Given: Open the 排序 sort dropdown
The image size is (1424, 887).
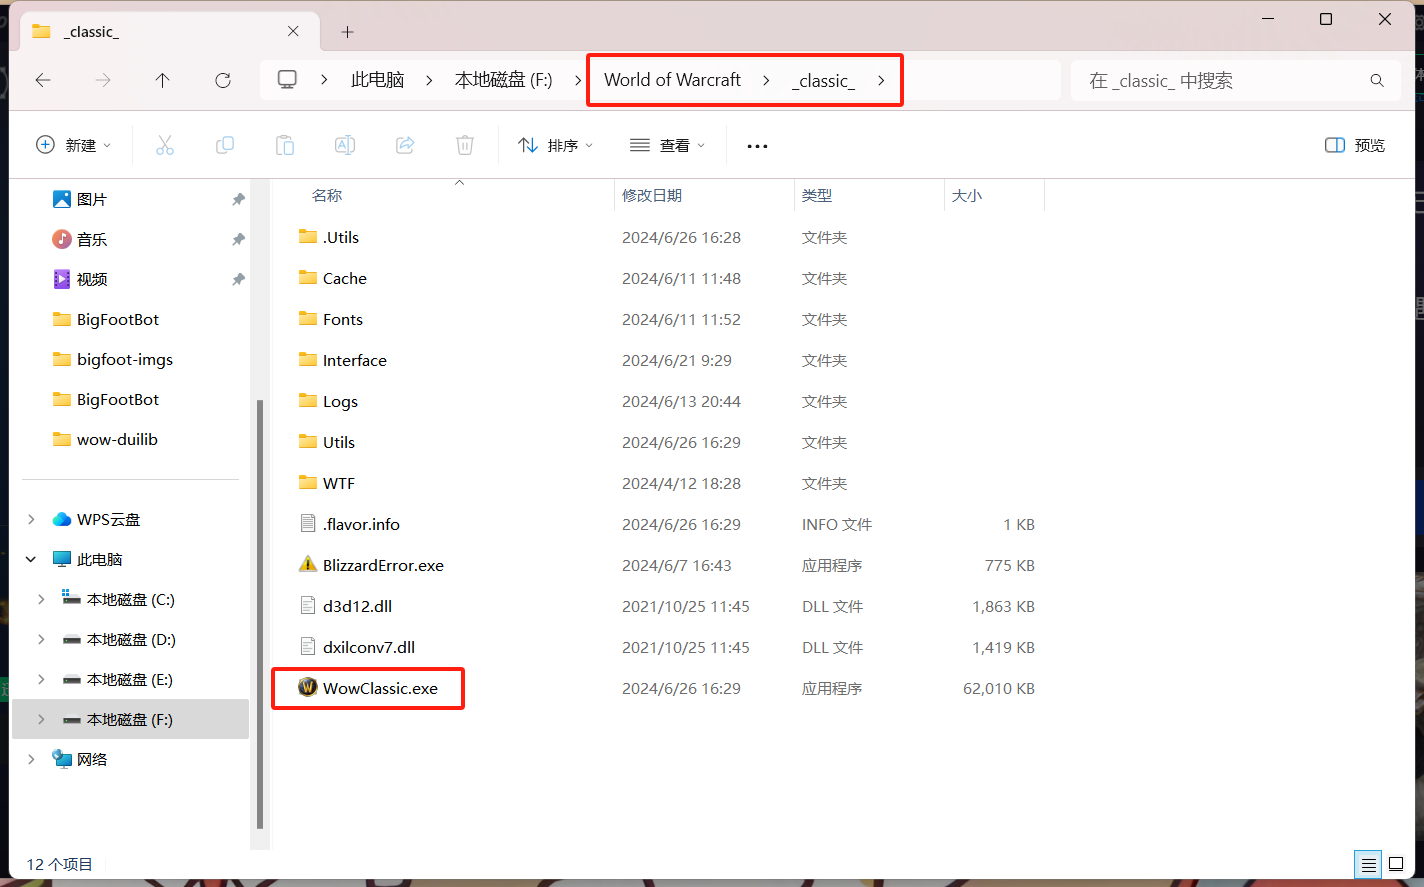Looking at the screenshot, I should (556, 146).
